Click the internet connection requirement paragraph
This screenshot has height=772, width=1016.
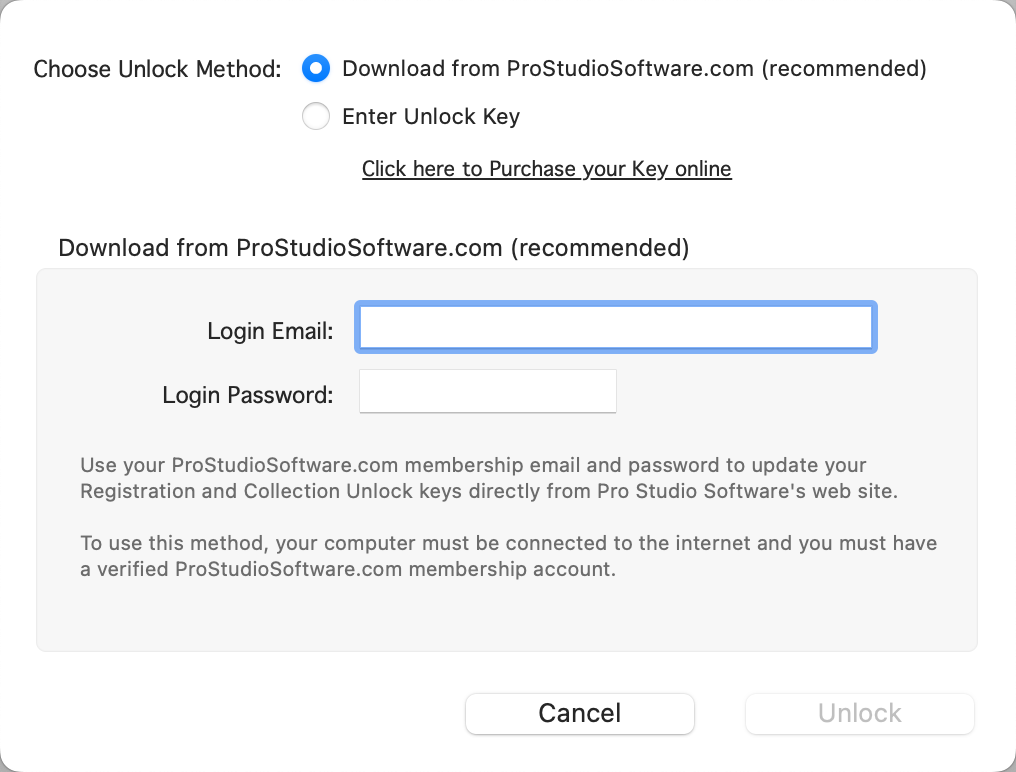pyautogui.click(x=508, y=545)
